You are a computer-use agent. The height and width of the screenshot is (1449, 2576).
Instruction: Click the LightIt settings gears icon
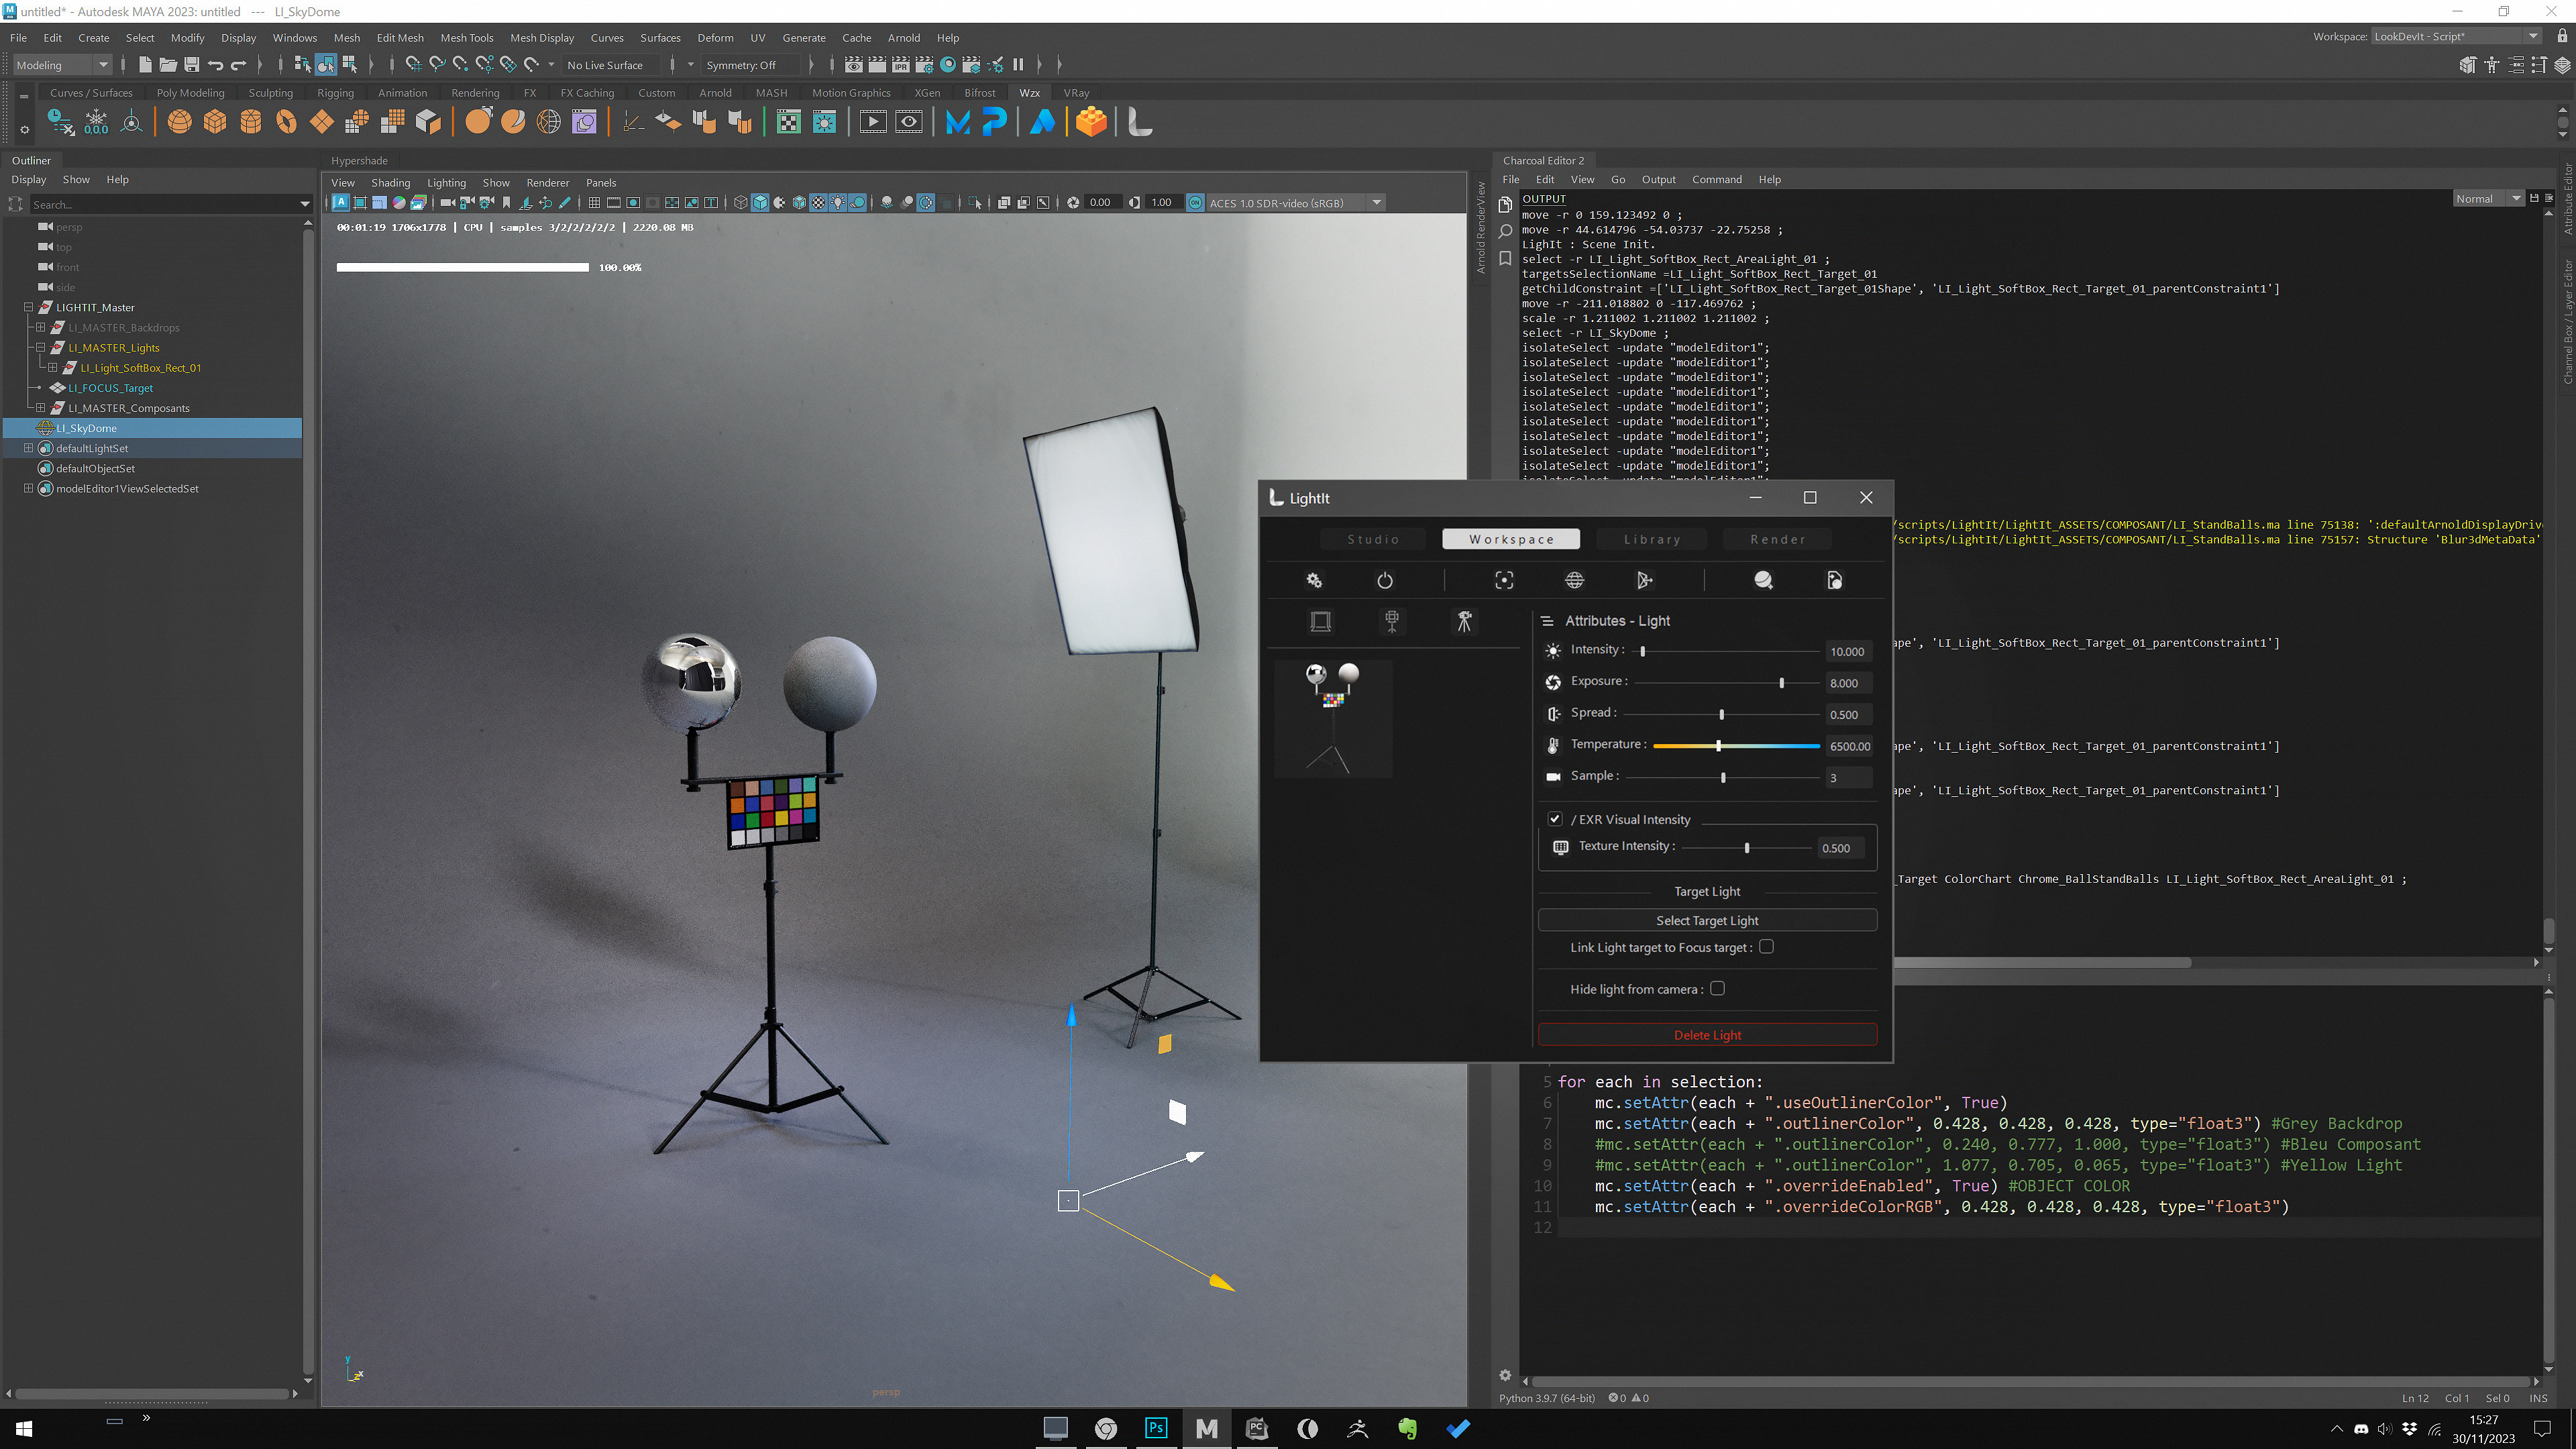(x=1314, y=580)
